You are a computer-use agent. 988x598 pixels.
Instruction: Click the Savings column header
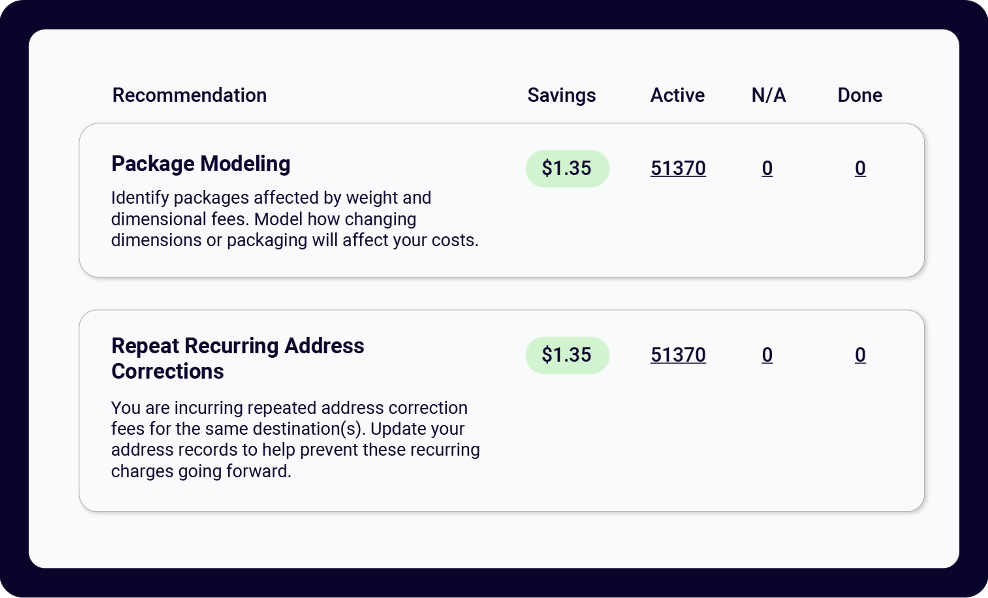(561, 96)
